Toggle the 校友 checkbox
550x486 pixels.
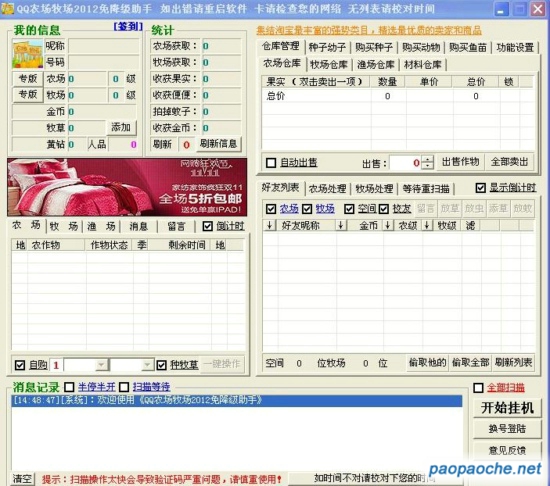point(384,209)
